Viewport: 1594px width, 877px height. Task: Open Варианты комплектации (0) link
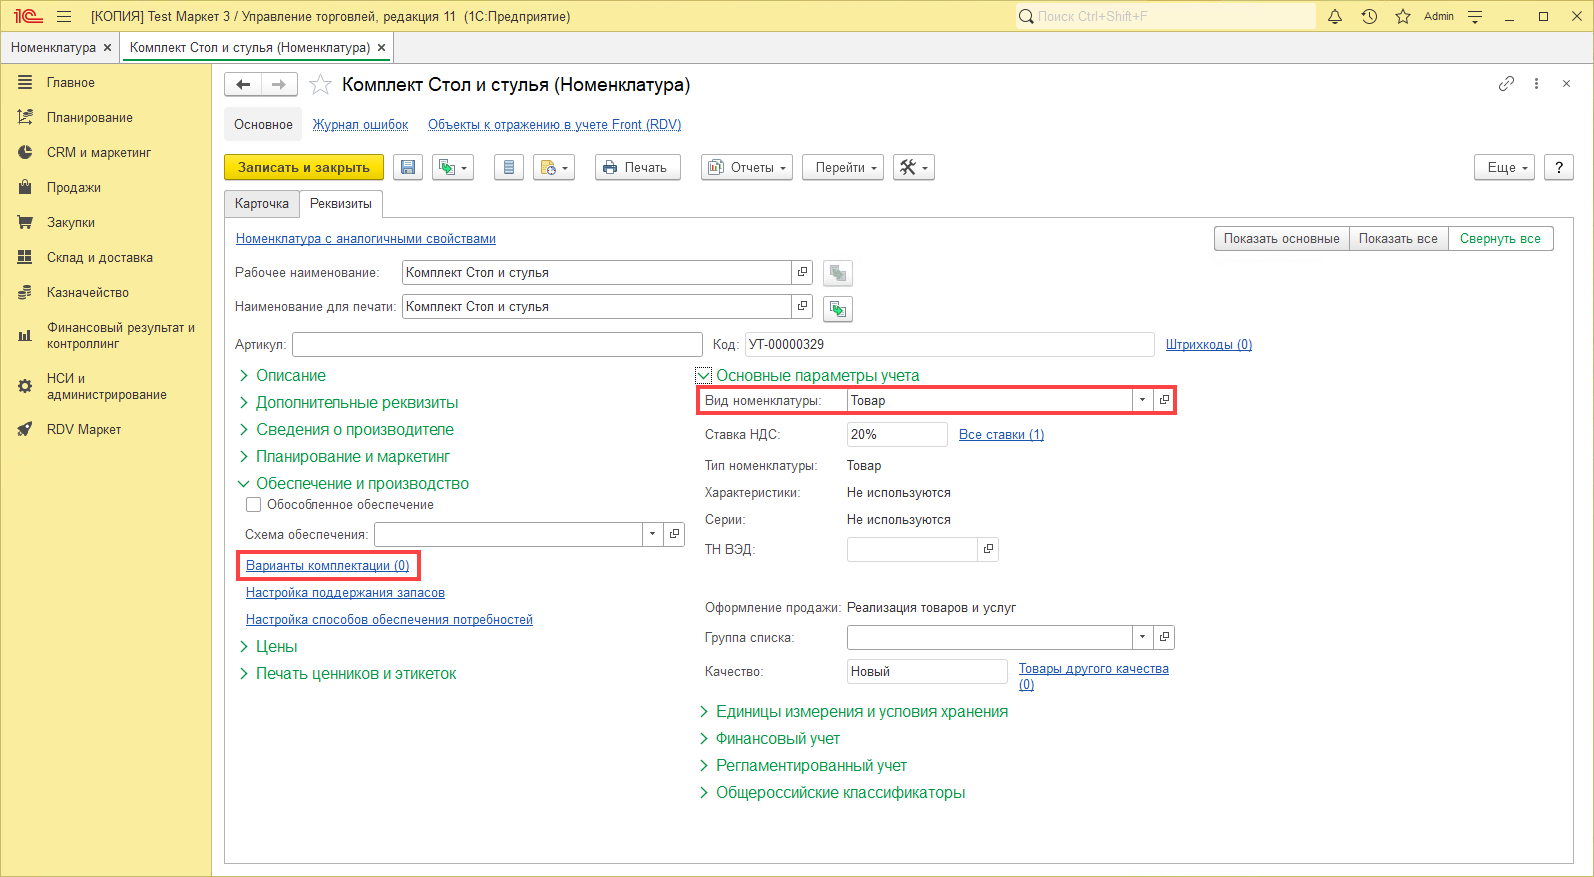(x=327, y=566)
